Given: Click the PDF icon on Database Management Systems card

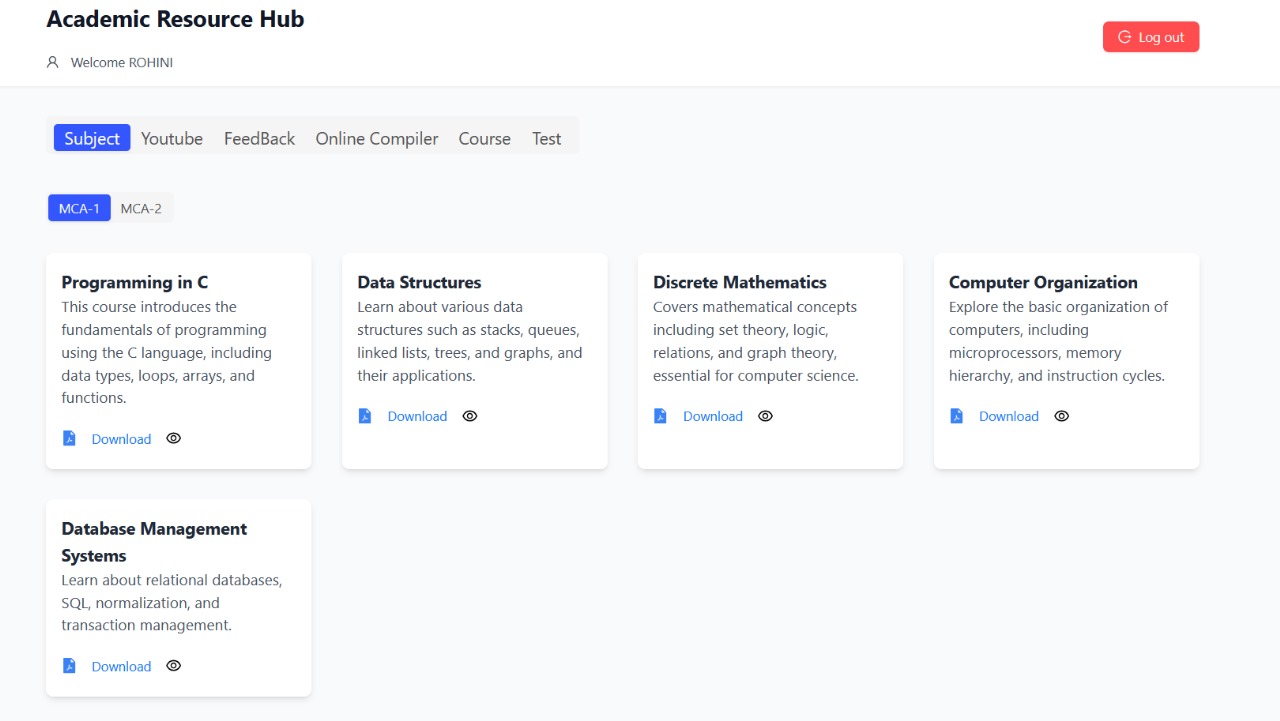Looking at the screenshot, I should 69,665.
